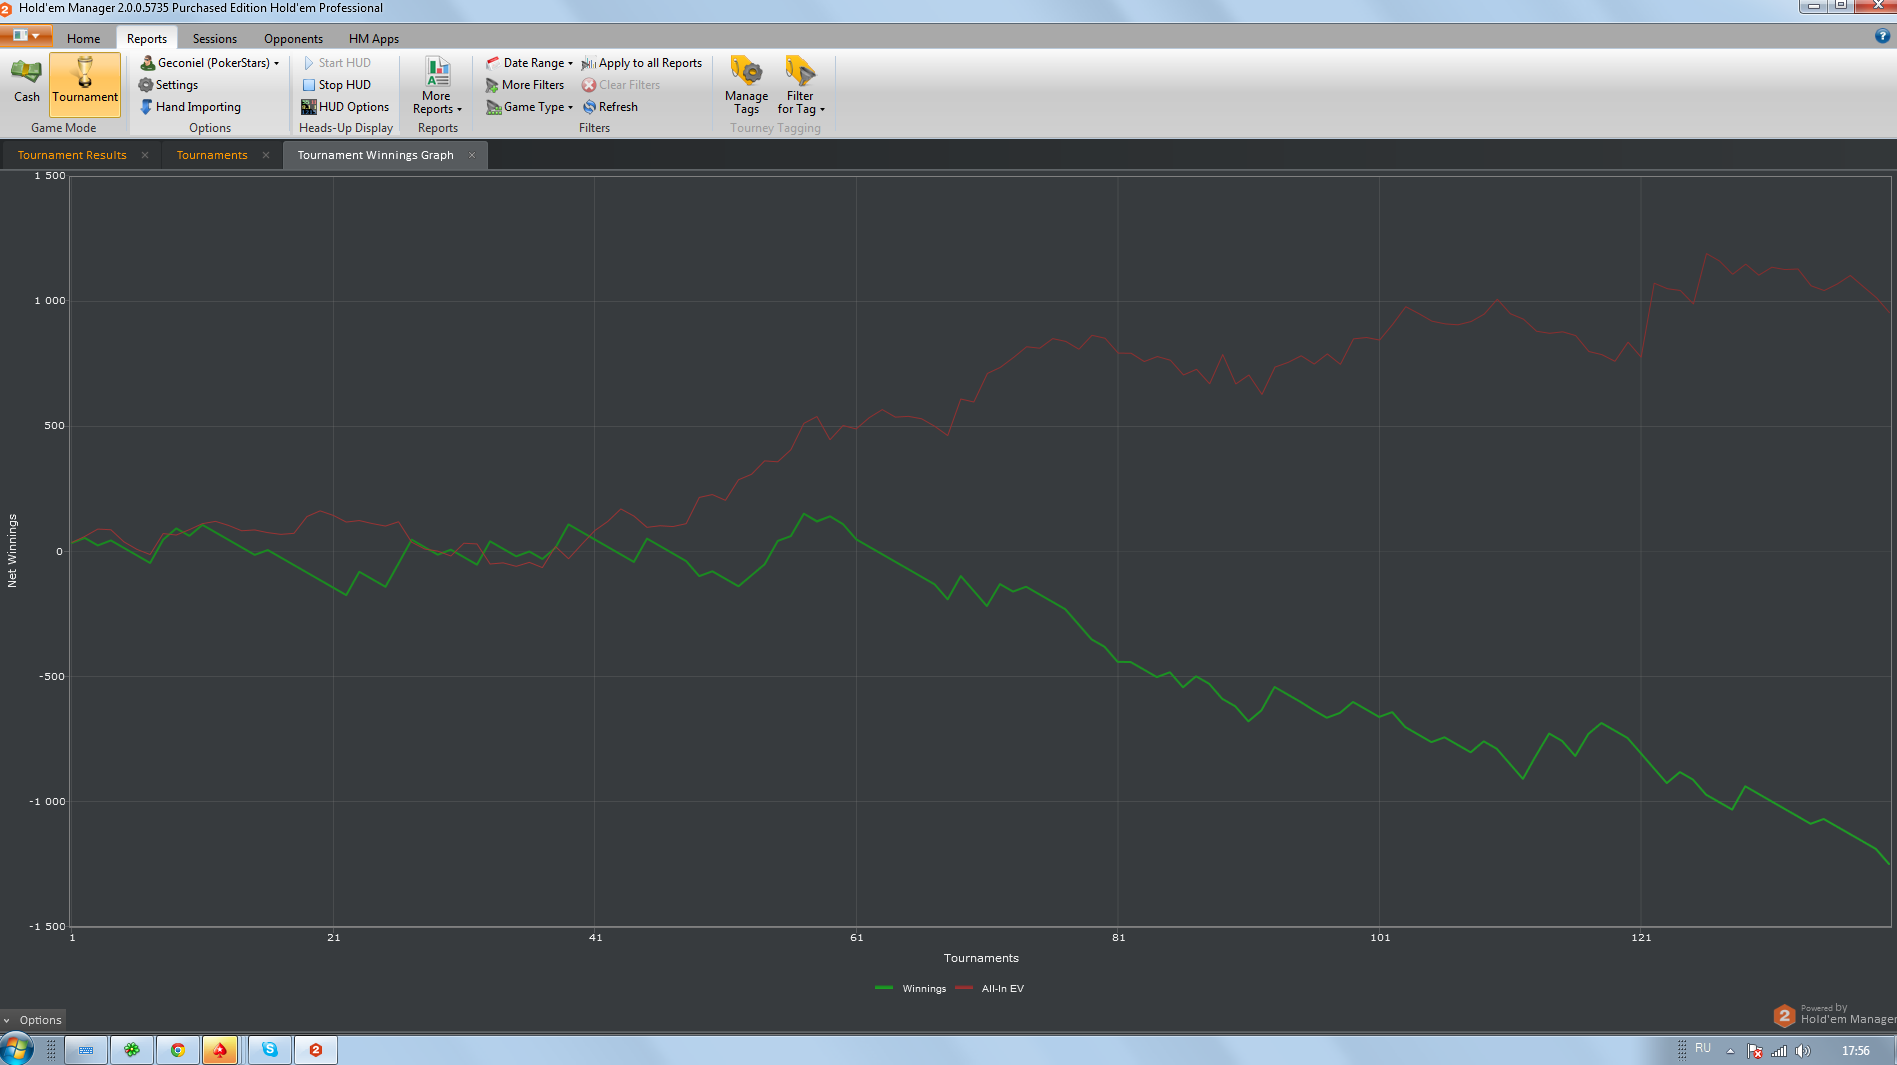The image size is (1897, 1065).
Task: Open HUD Options
Action: click(345, 107)
